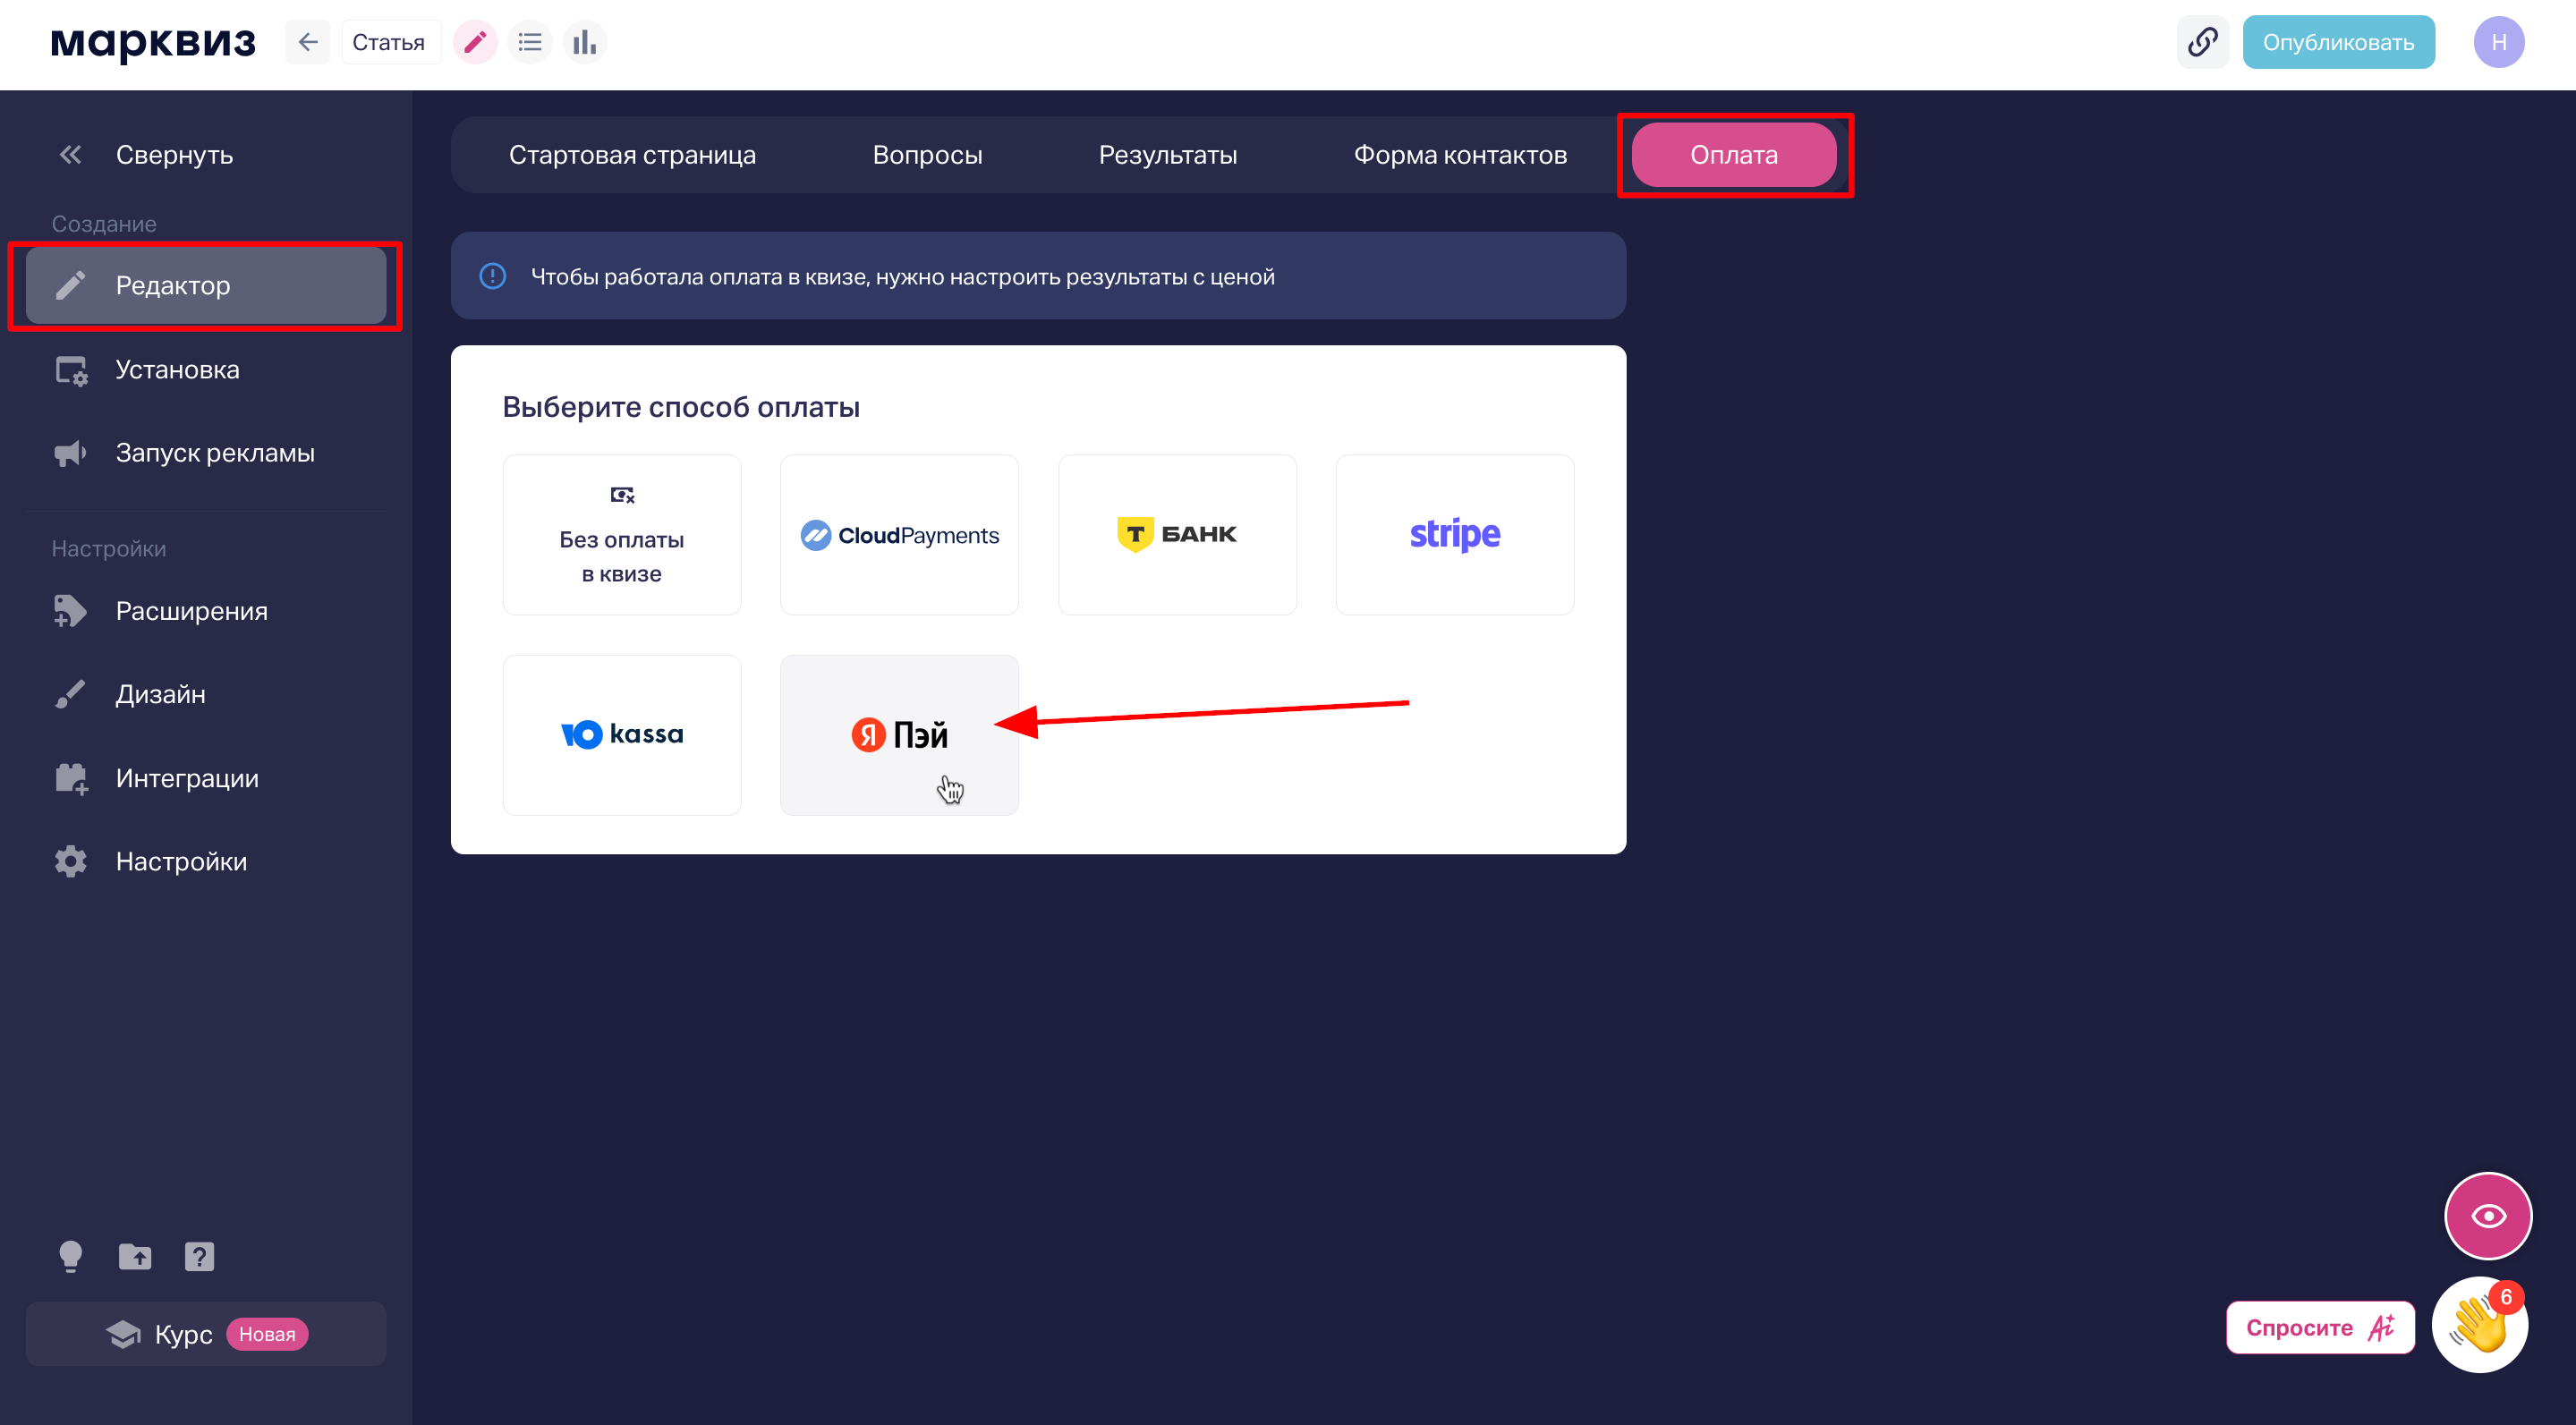Image resolution: width=2576 pixels, height=1425 pixels.
Task: Open the pink pencil editor icon in header
Action: (475, 42)
